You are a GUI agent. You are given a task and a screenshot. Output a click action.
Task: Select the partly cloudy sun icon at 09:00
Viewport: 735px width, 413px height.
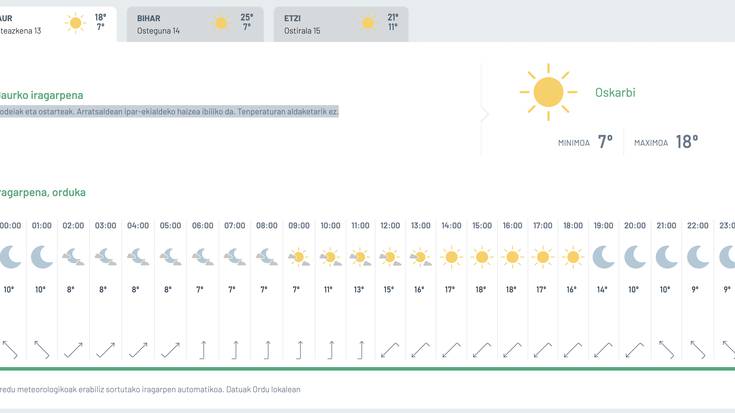coord(298,257)
